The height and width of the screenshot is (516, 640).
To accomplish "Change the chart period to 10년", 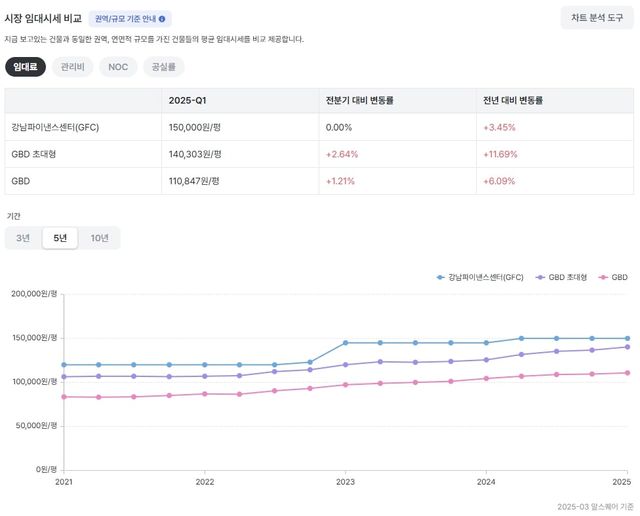I will point(100,238).
